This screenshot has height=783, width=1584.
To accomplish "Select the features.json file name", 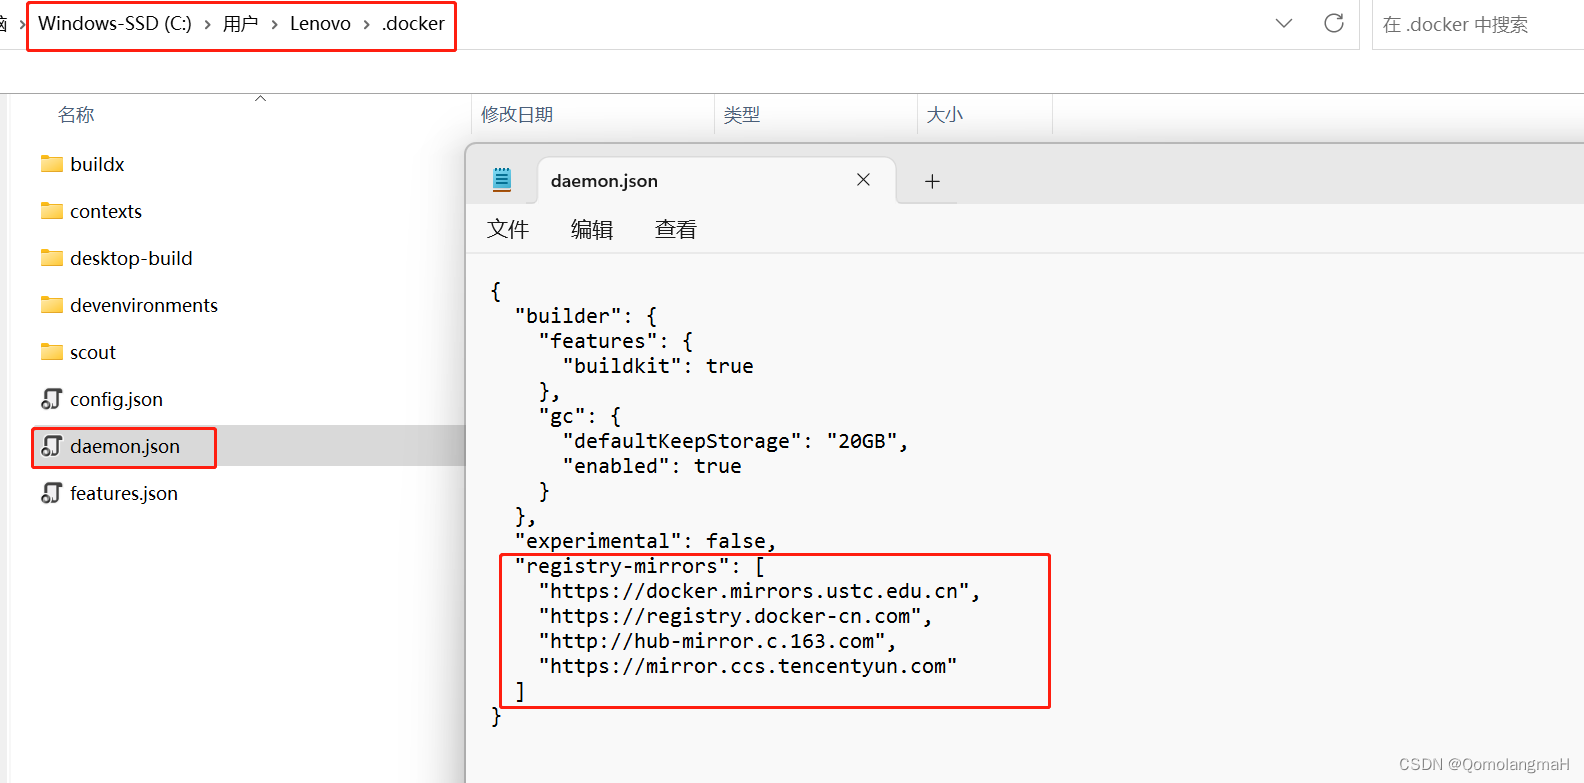I will [124, 493].
